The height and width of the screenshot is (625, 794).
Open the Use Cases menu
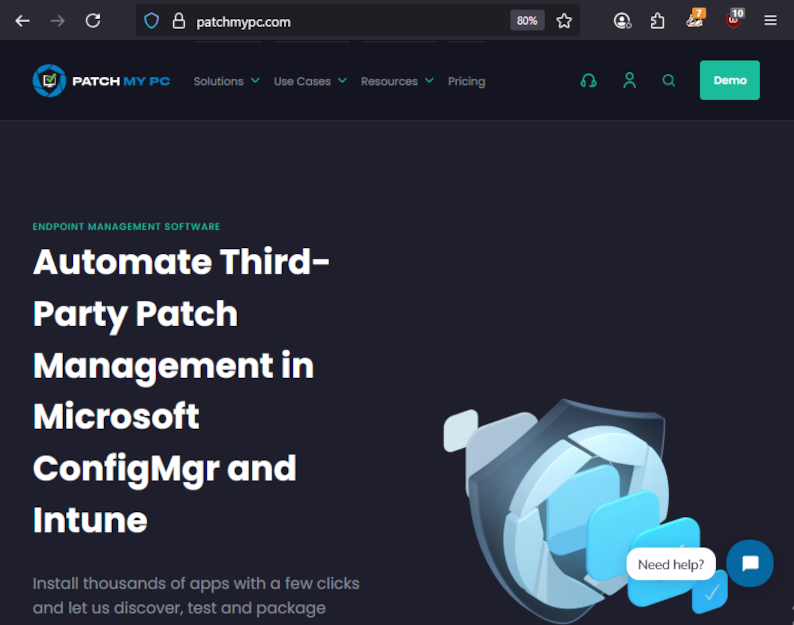tap(302, 81)
